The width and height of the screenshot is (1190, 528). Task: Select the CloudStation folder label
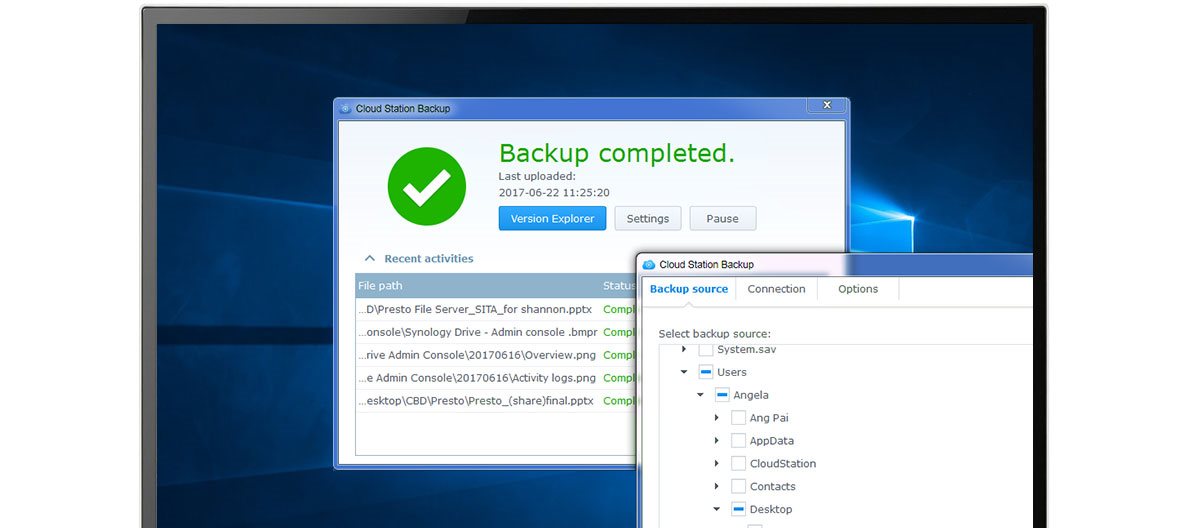783,463
